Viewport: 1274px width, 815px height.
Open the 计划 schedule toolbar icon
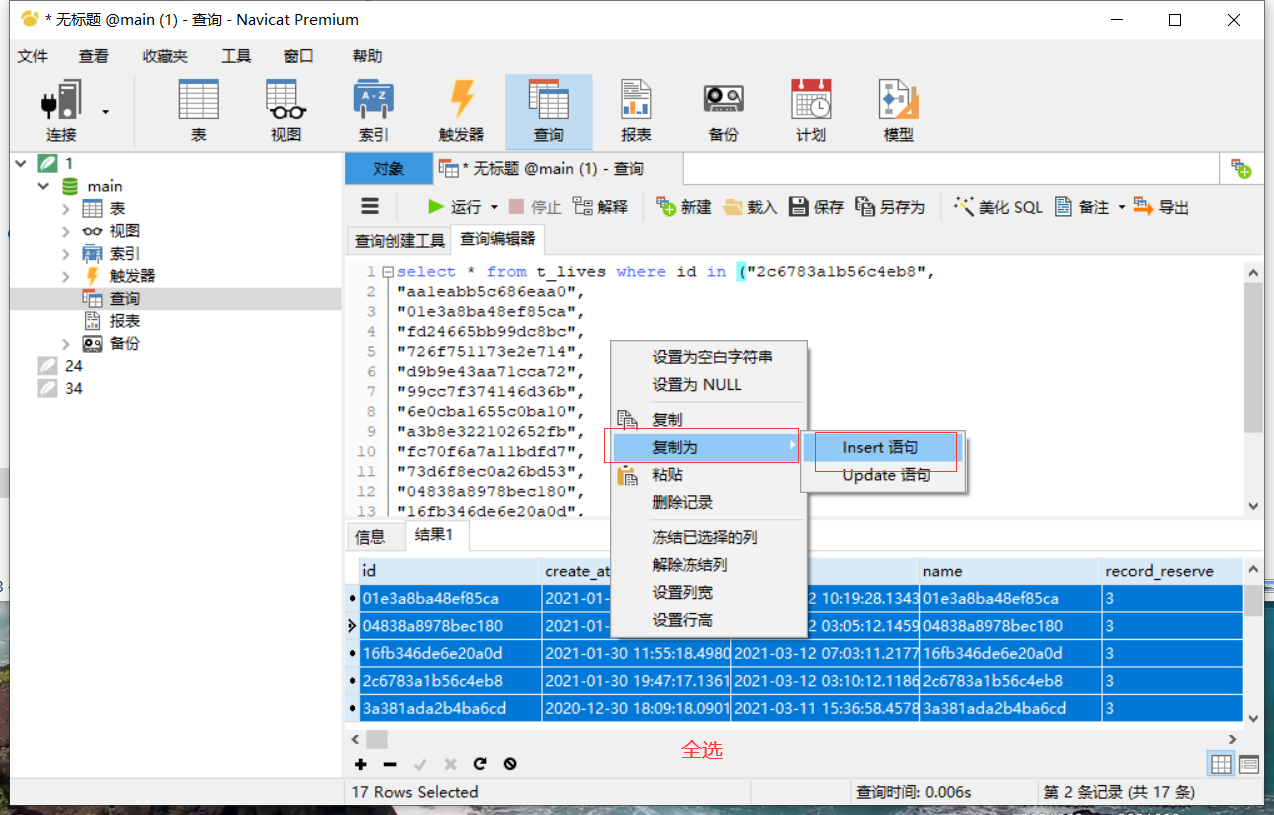coord(811,112)
